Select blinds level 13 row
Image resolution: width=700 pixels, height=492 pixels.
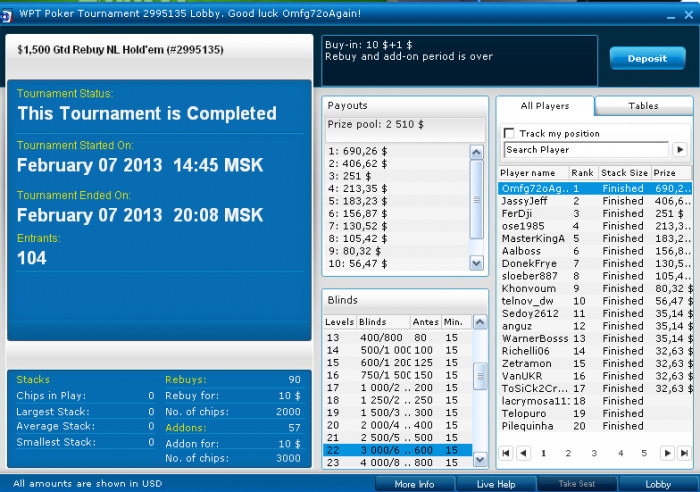pos(397,338)
